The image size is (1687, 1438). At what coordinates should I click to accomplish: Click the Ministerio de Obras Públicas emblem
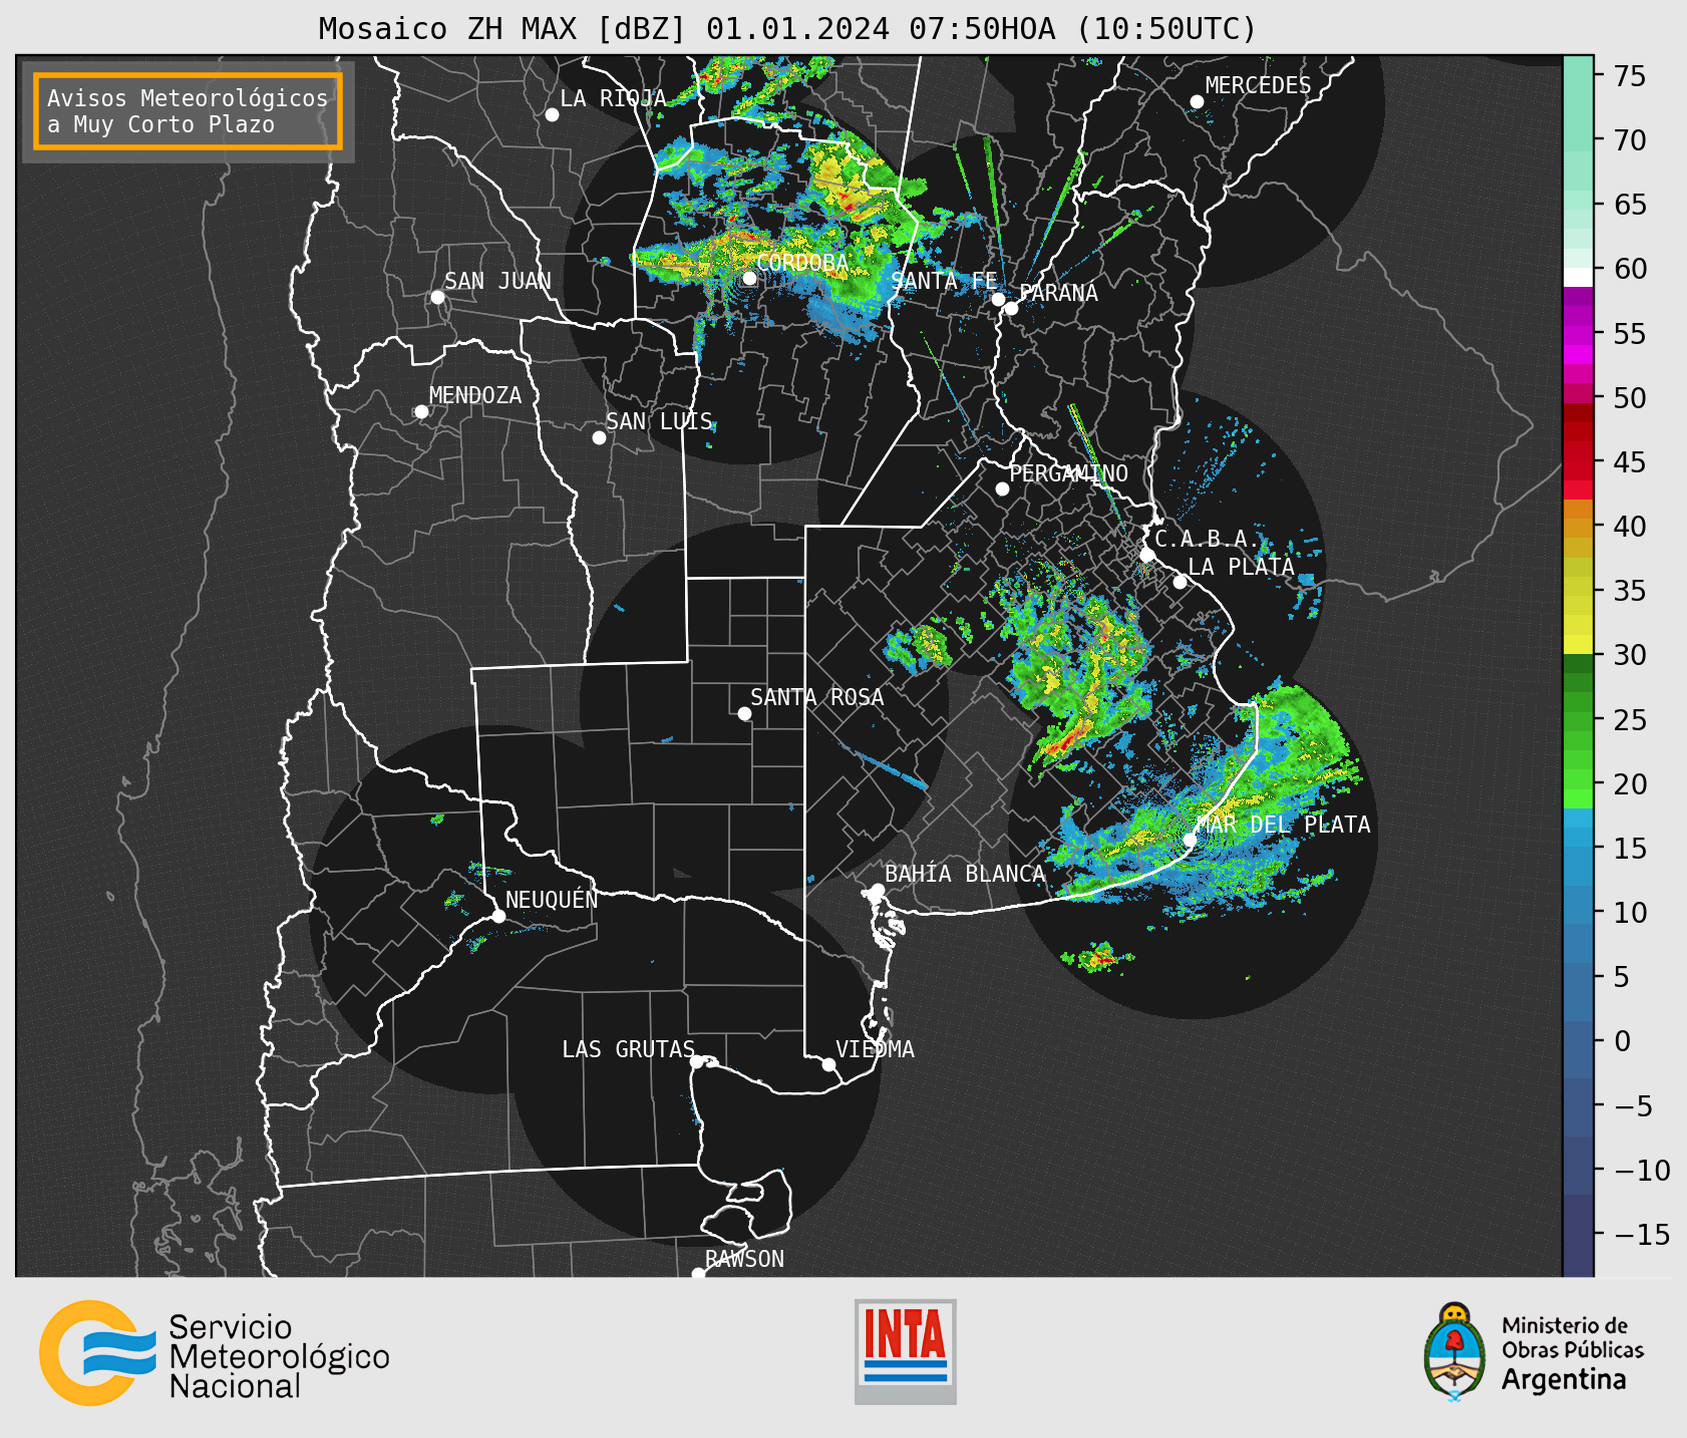pos(1454,1350)
